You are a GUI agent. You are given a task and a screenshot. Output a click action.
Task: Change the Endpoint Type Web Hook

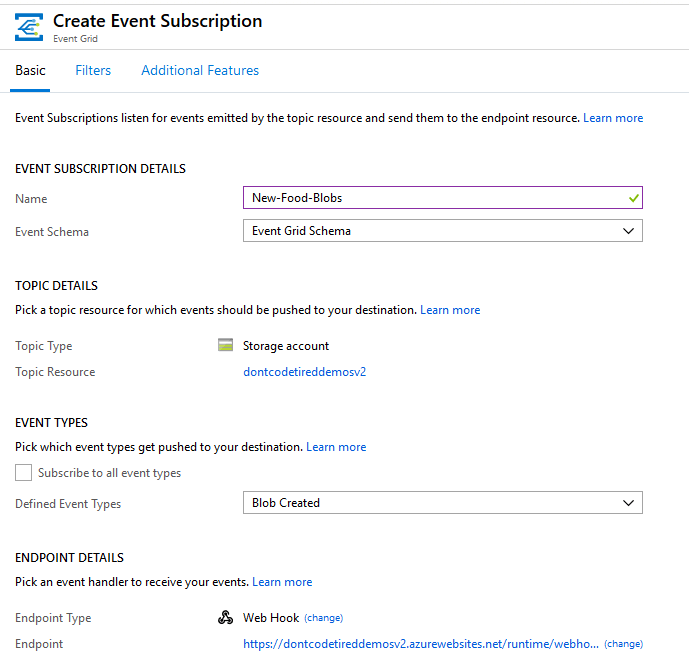click(323, 618)
